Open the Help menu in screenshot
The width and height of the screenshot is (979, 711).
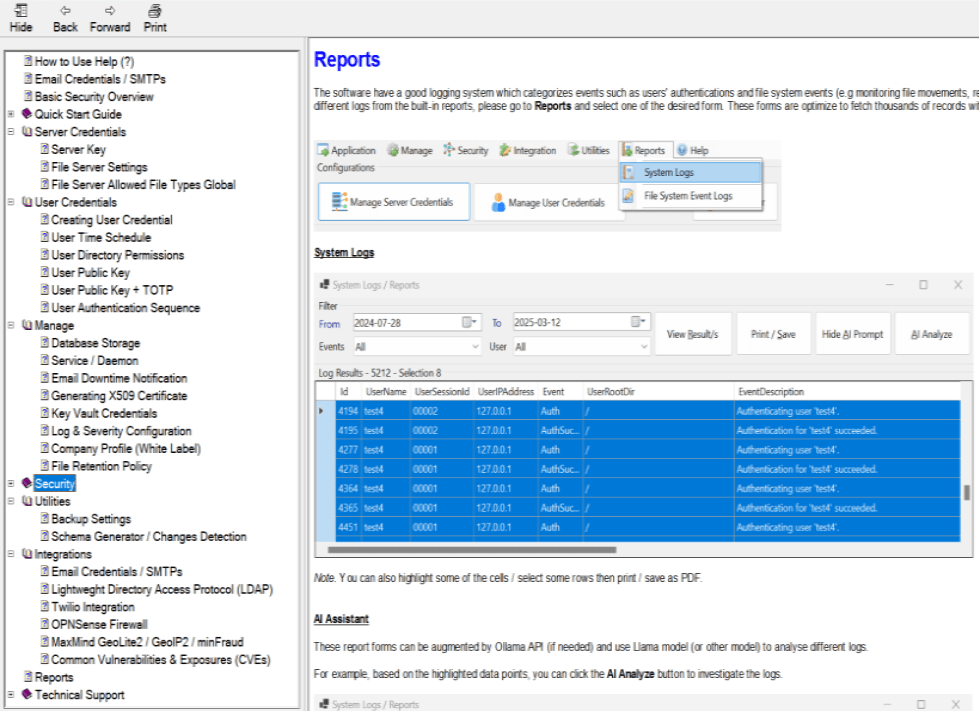pos(693,150)
